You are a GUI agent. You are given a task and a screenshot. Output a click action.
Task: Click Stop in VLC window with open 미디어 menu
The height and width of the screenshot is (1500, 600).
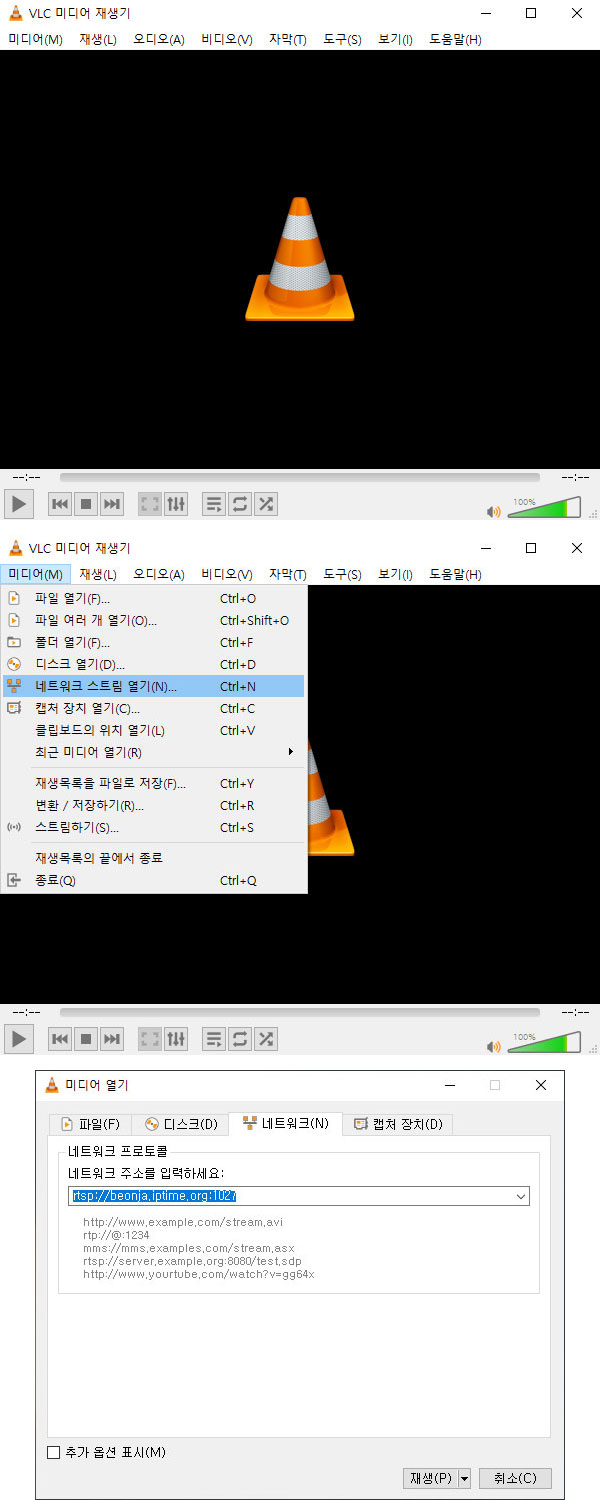coord(86,1040)
